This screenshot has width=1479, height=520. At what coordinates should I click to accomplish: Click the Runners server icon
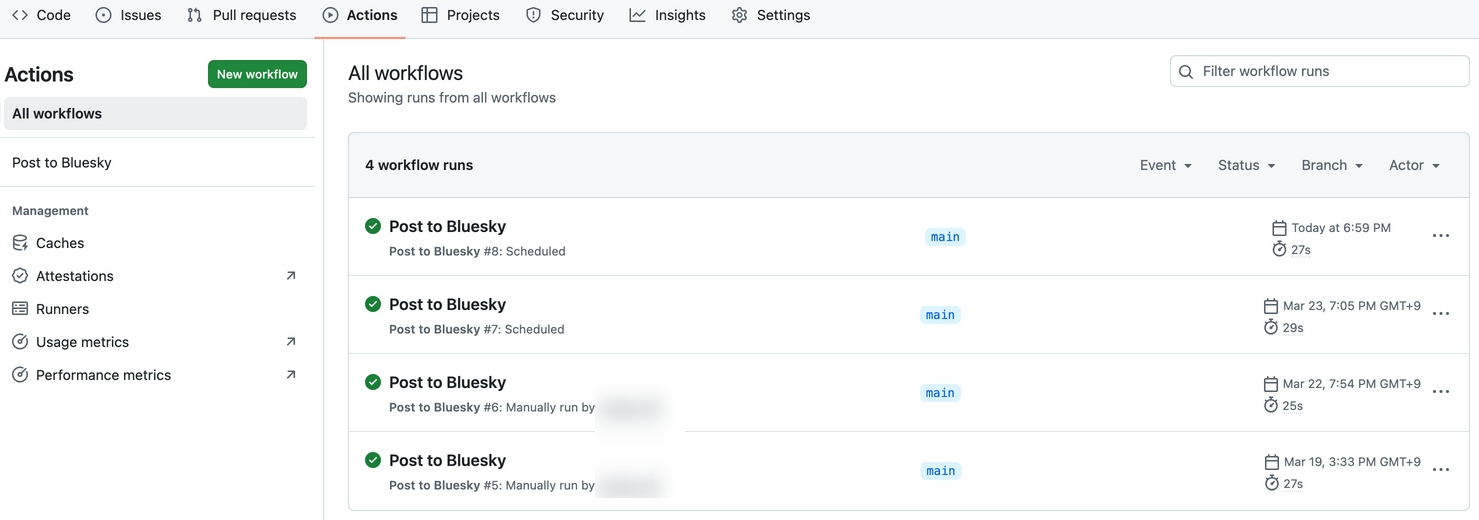click(x=20, y=309)
